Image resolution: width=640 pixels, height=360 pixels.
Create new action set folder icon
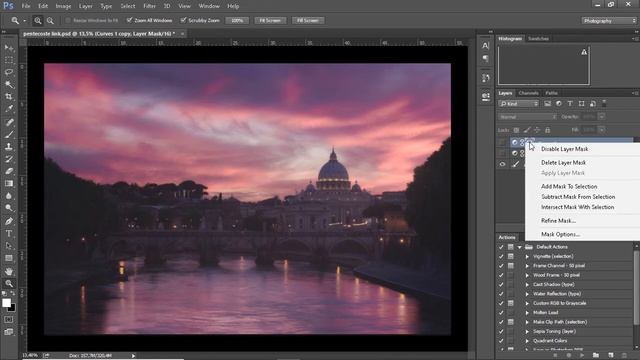596,355
